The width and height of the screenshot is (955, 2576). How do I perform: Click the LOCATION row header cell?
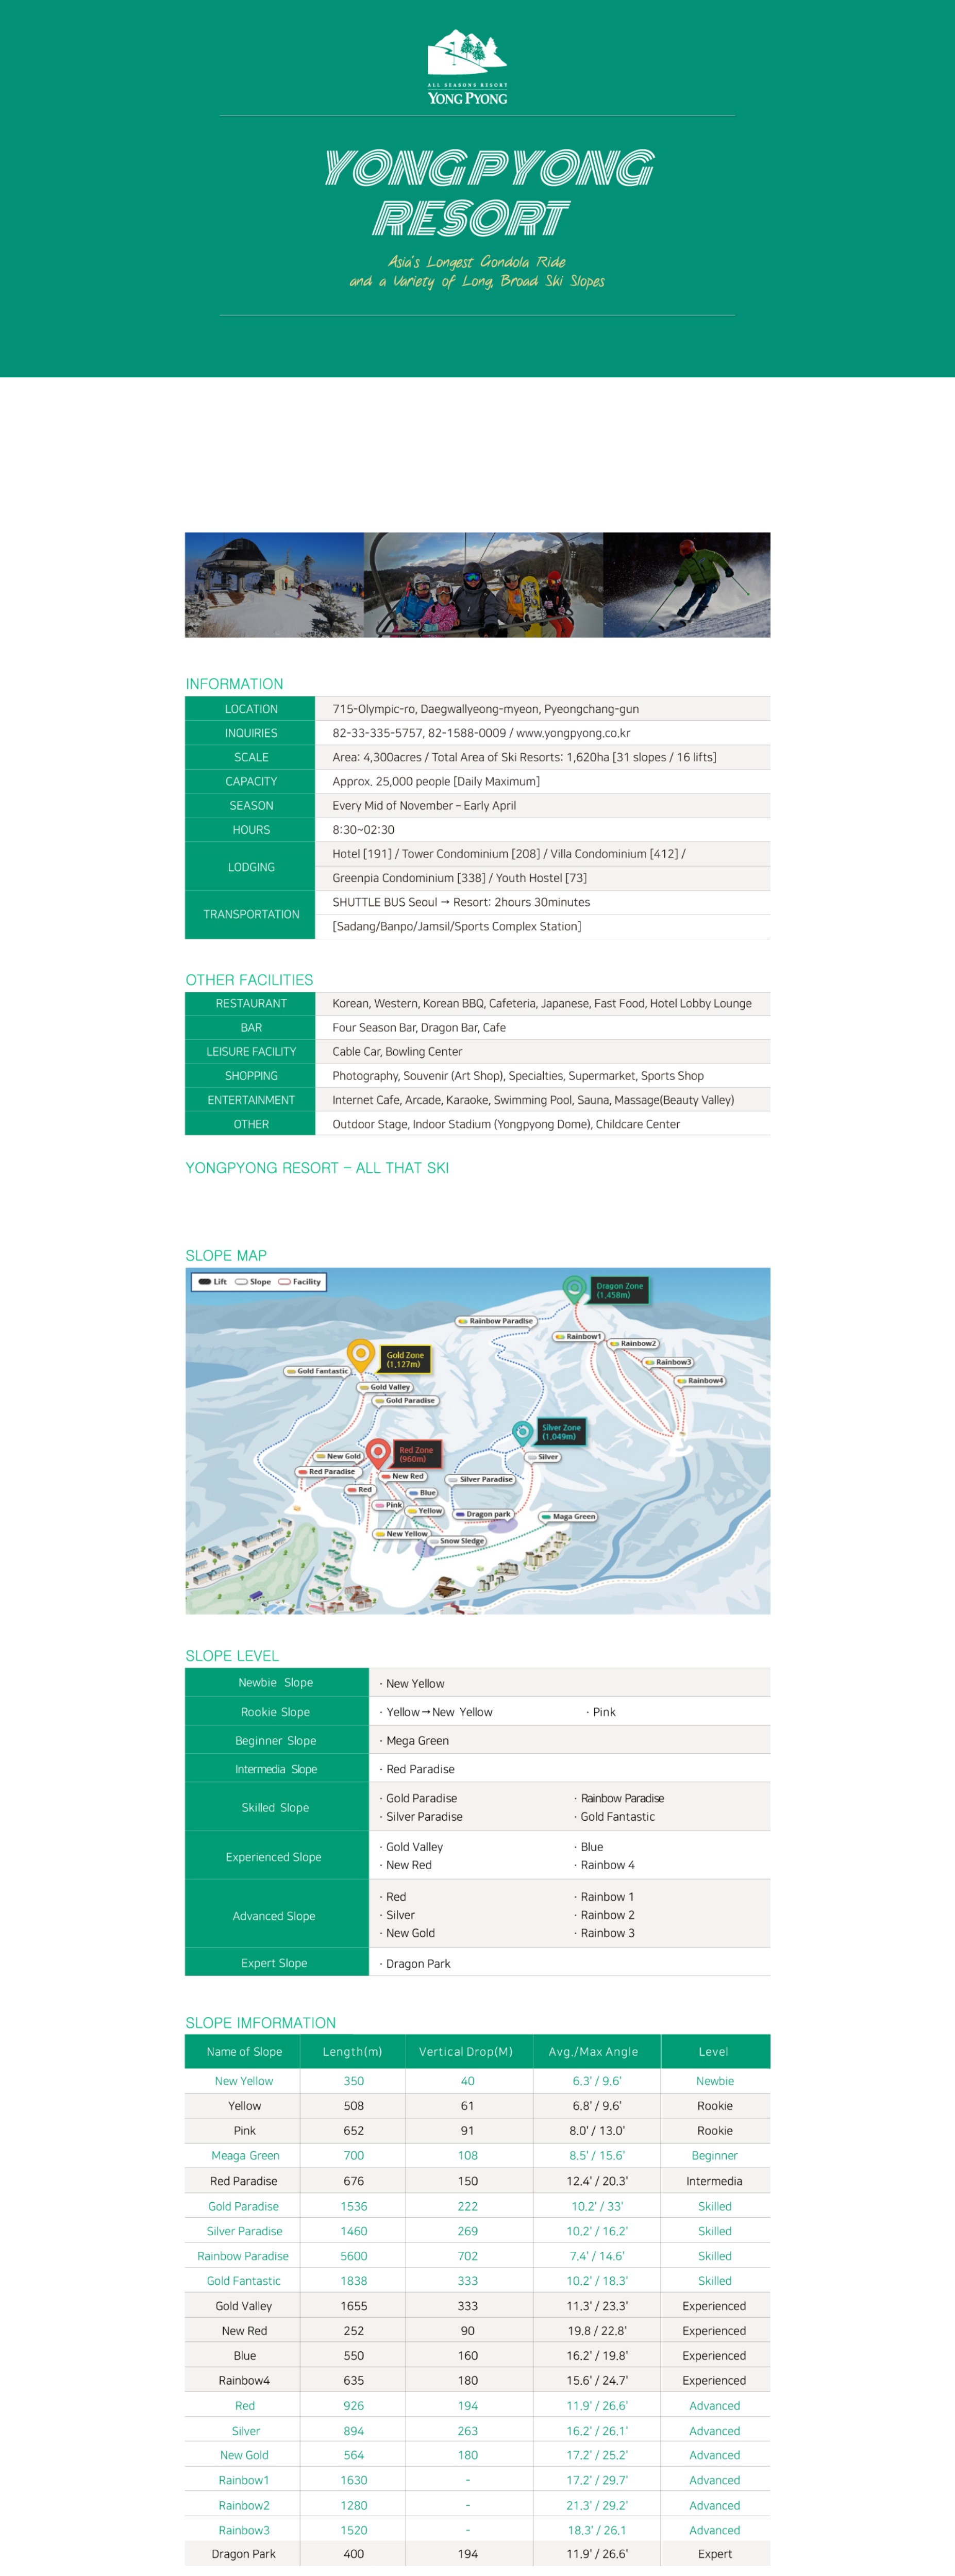pyautogui.click(x=250, y=709)
